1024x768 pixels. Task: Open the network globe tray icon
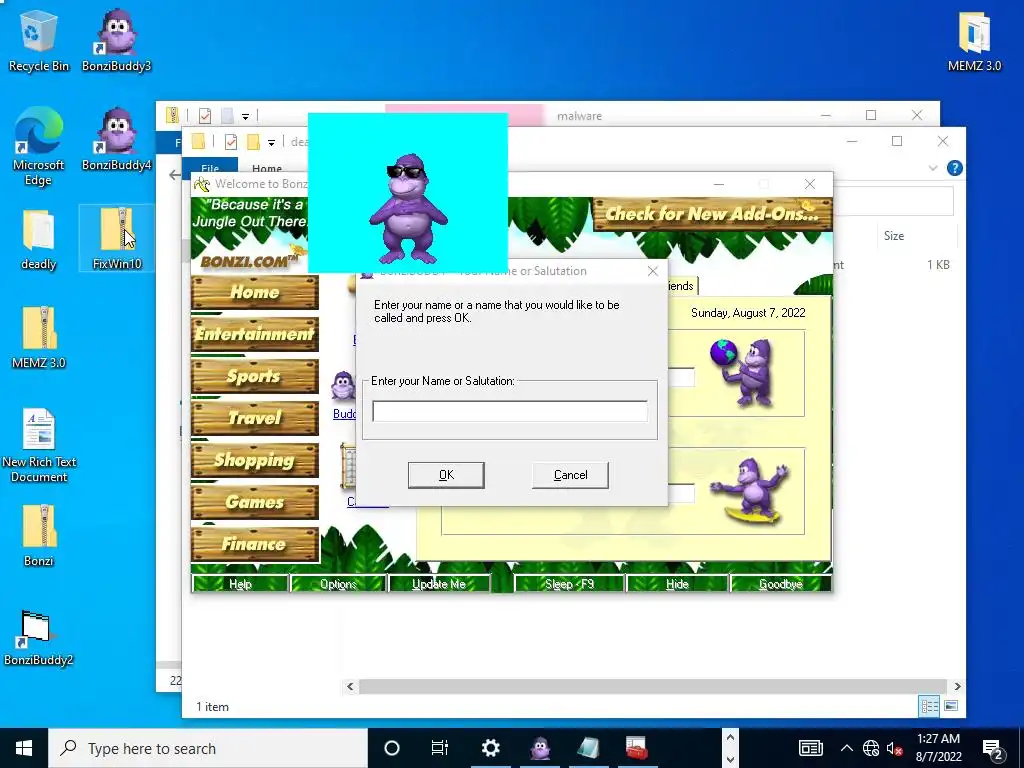[x=871, y=748]
